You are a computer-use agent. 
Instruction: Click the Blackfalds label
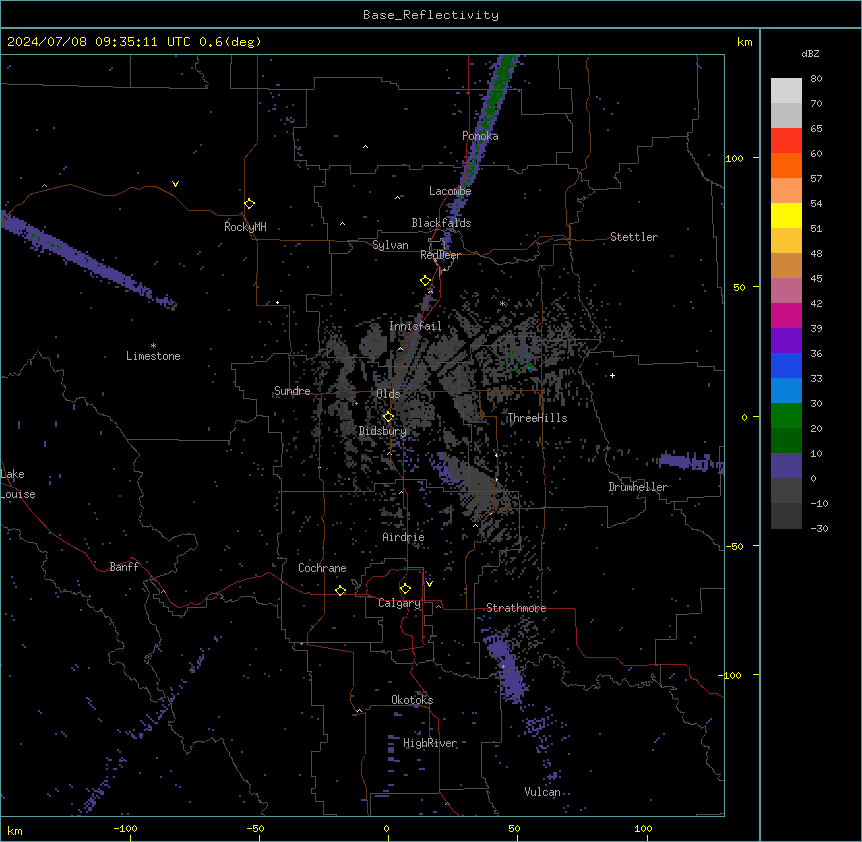pyautogui.click(x=441, y=223)
